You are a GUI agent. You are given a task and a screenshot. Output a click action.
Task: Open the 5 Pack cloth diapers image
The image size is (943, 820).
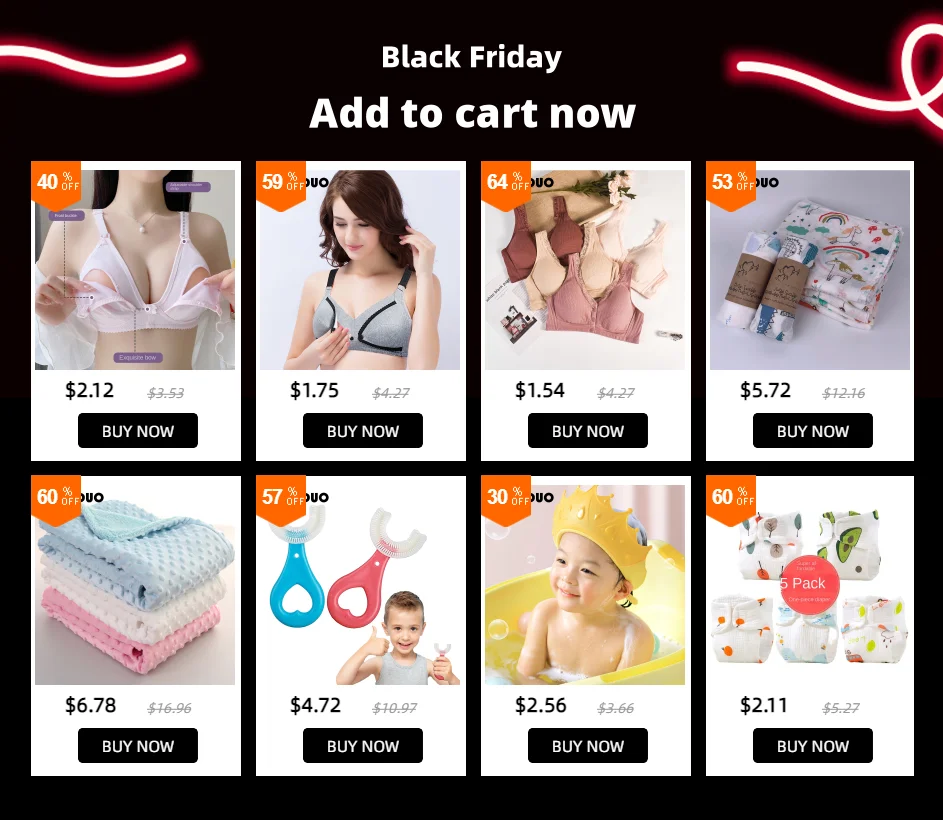(809, 585)
